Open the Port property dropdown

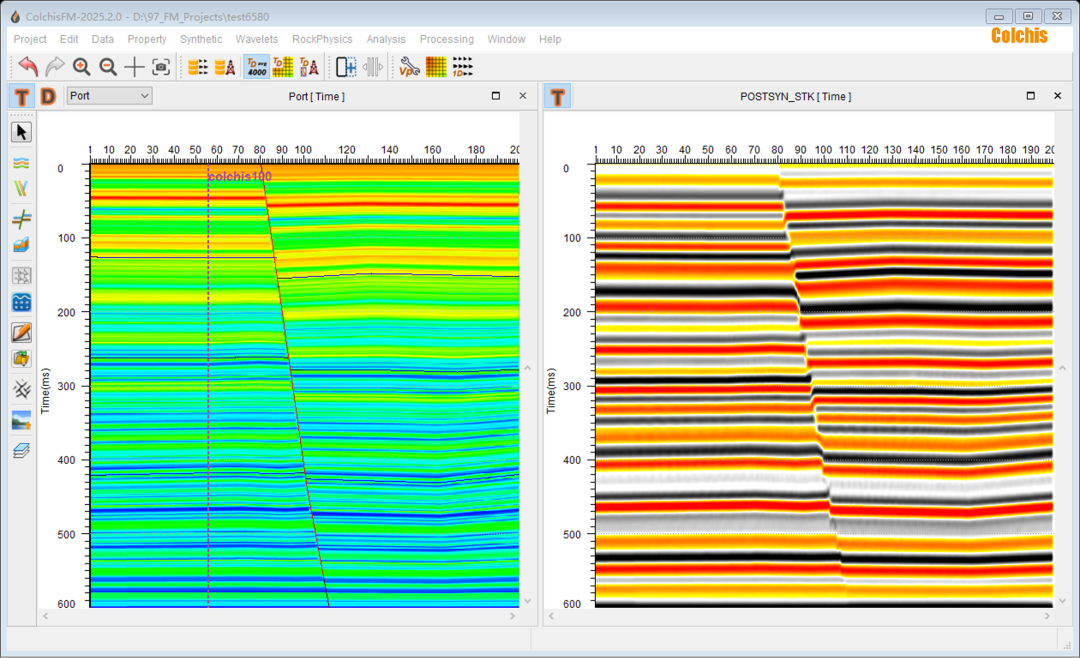(109, 96)
